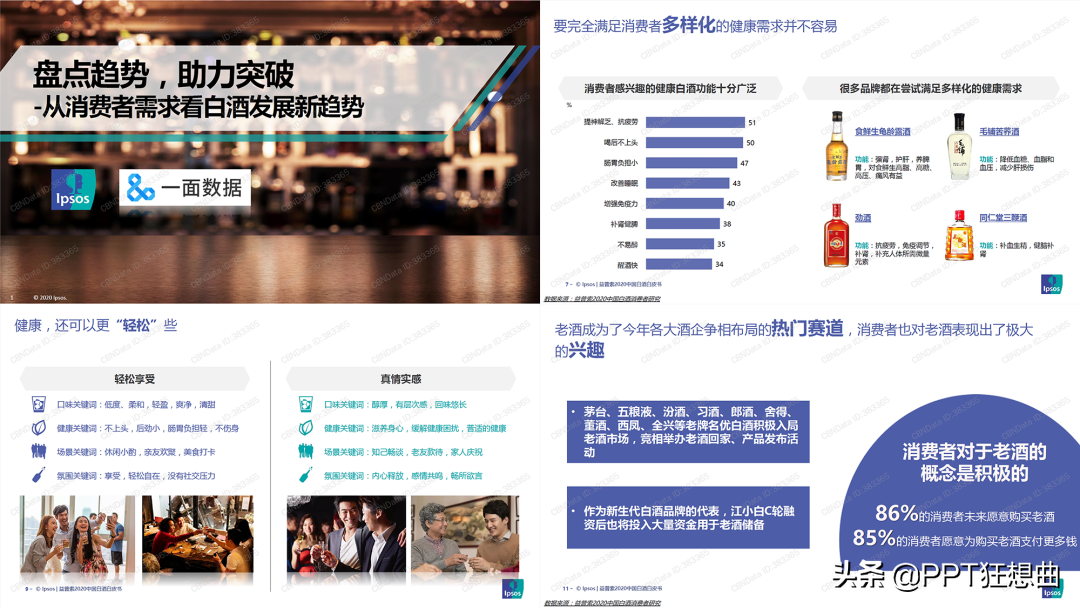
Task: Click the 86% purchase willingness statistic
Action: coord(964,514)
